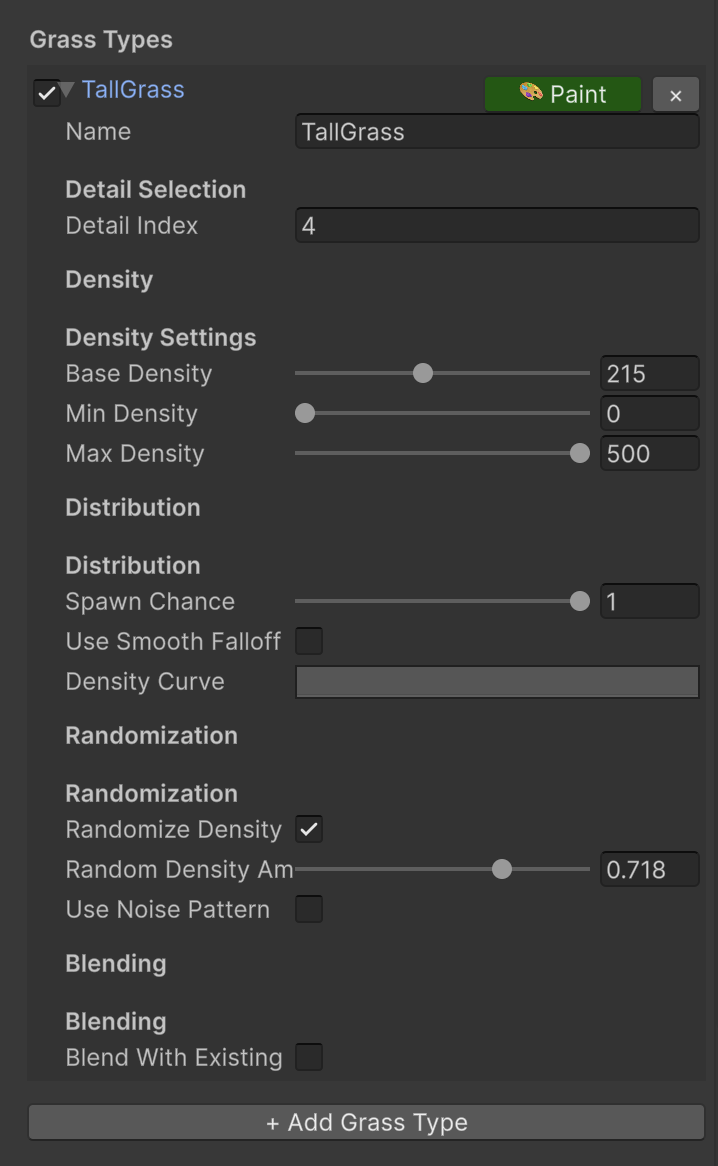Uncheck Randomize Density checkbox
The width and height of the screenshot is (718, 1166).
click(309, 829)
